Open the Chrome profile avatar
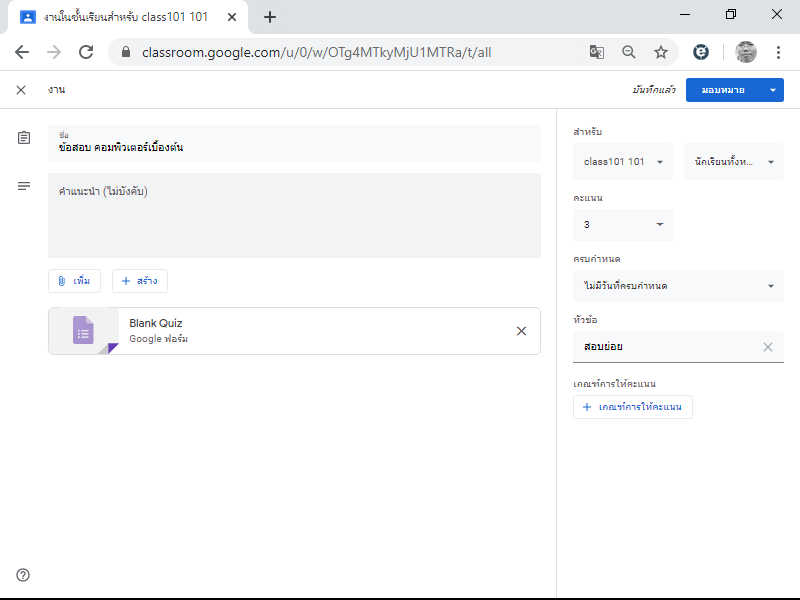The image size is (800, 600). 745,52
